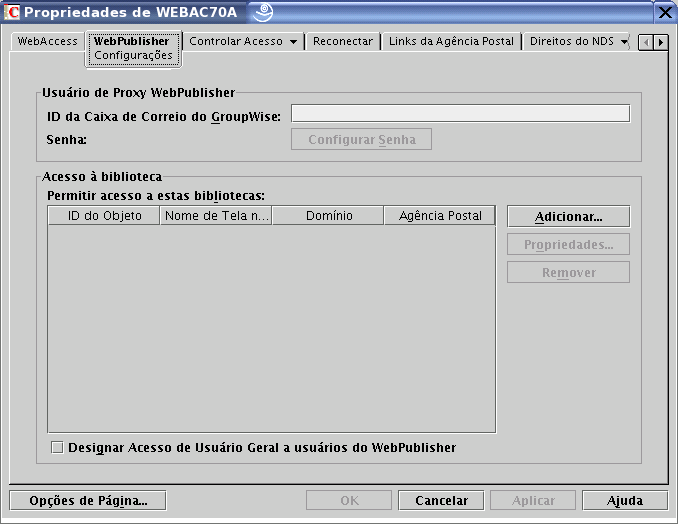Image resolution: width=678 pixels, height=524 pixels.
Task: Open Opções de Página...
Action: coord(88,501)
